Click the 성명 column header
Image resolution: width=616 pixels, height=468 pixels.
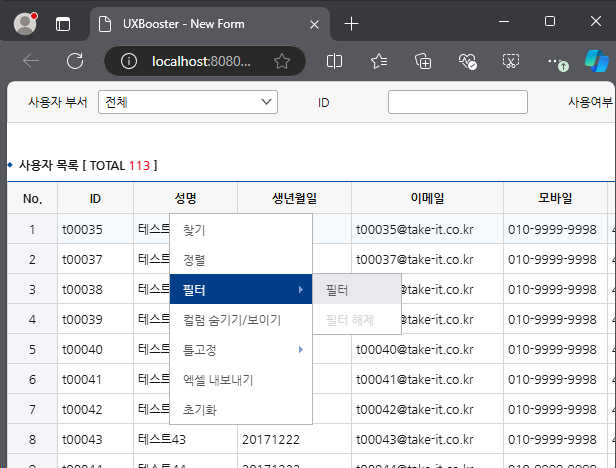tap(185, 198)
